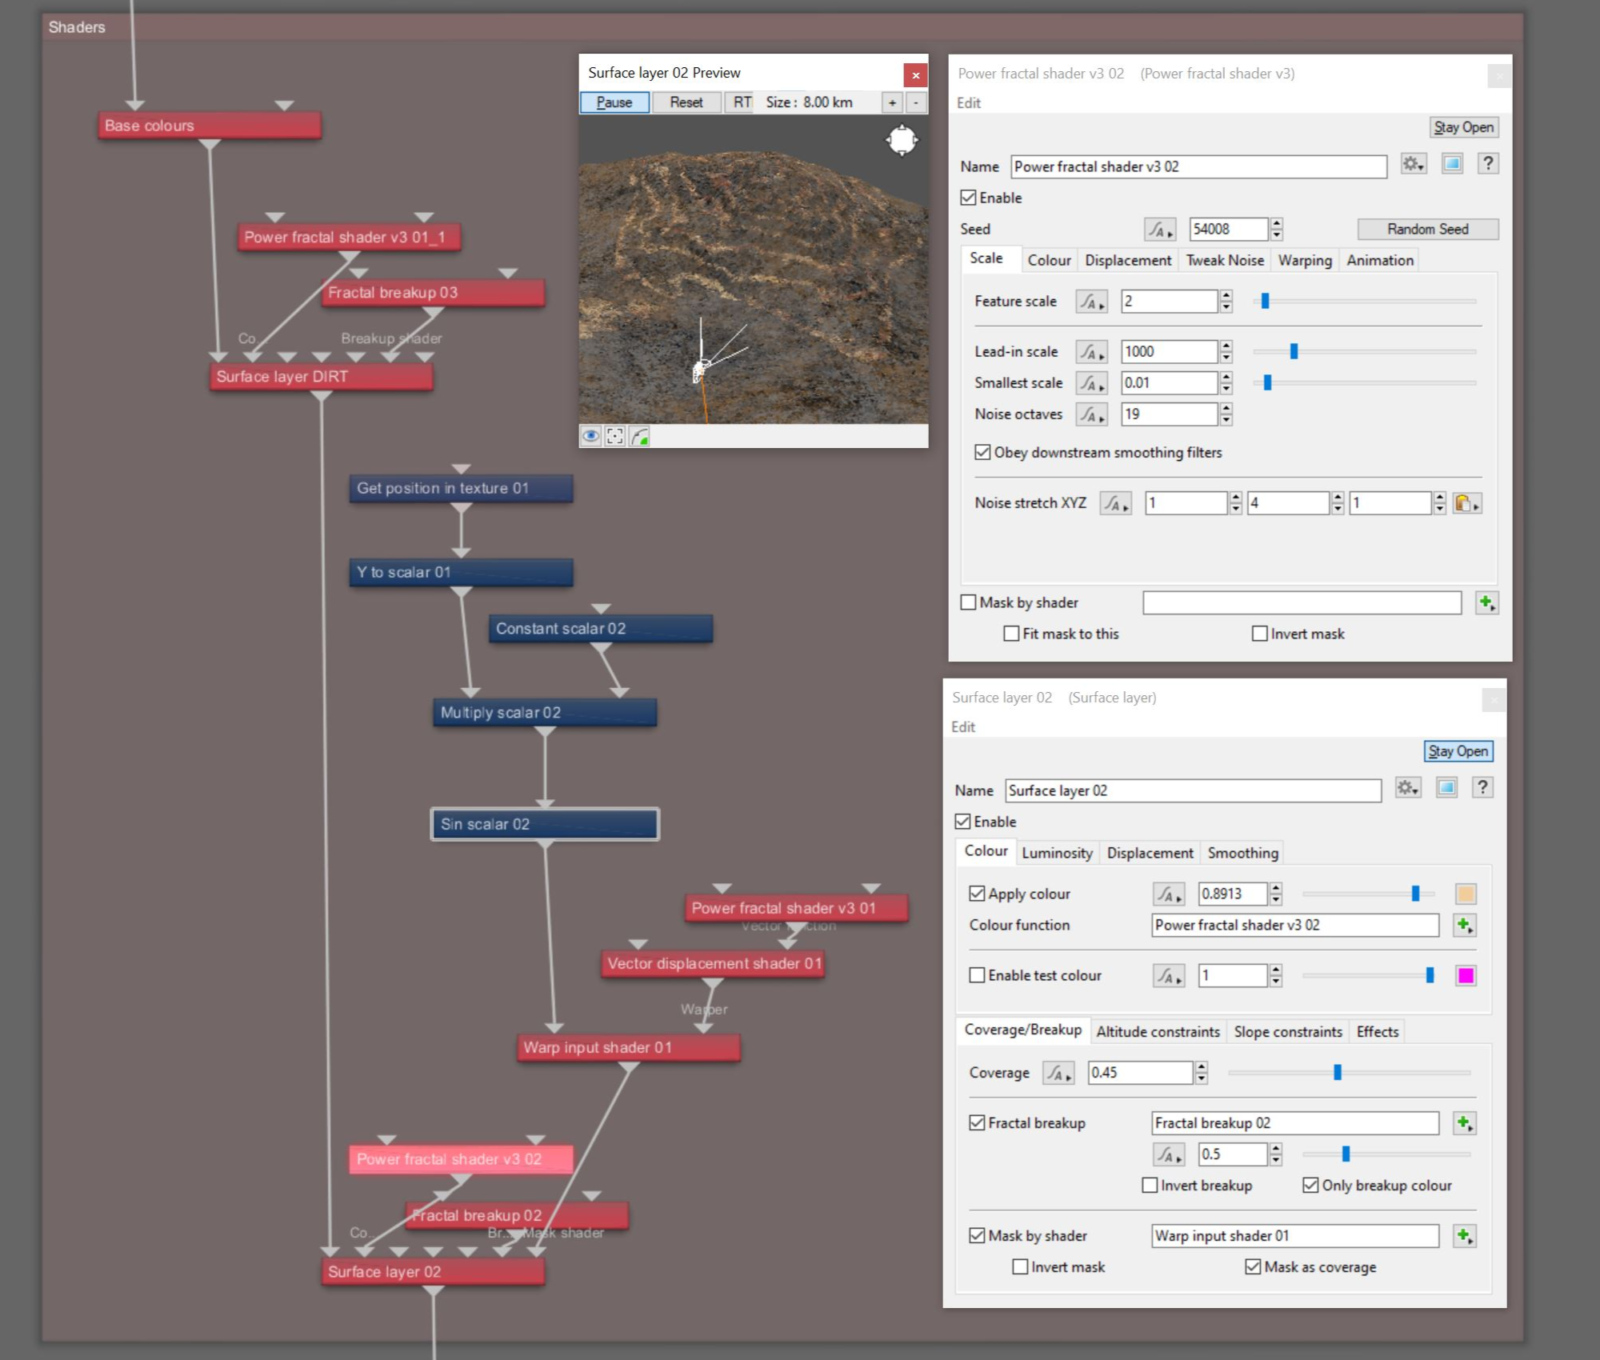Pause the Surface layer 02 preview

(x=615, y=102)
